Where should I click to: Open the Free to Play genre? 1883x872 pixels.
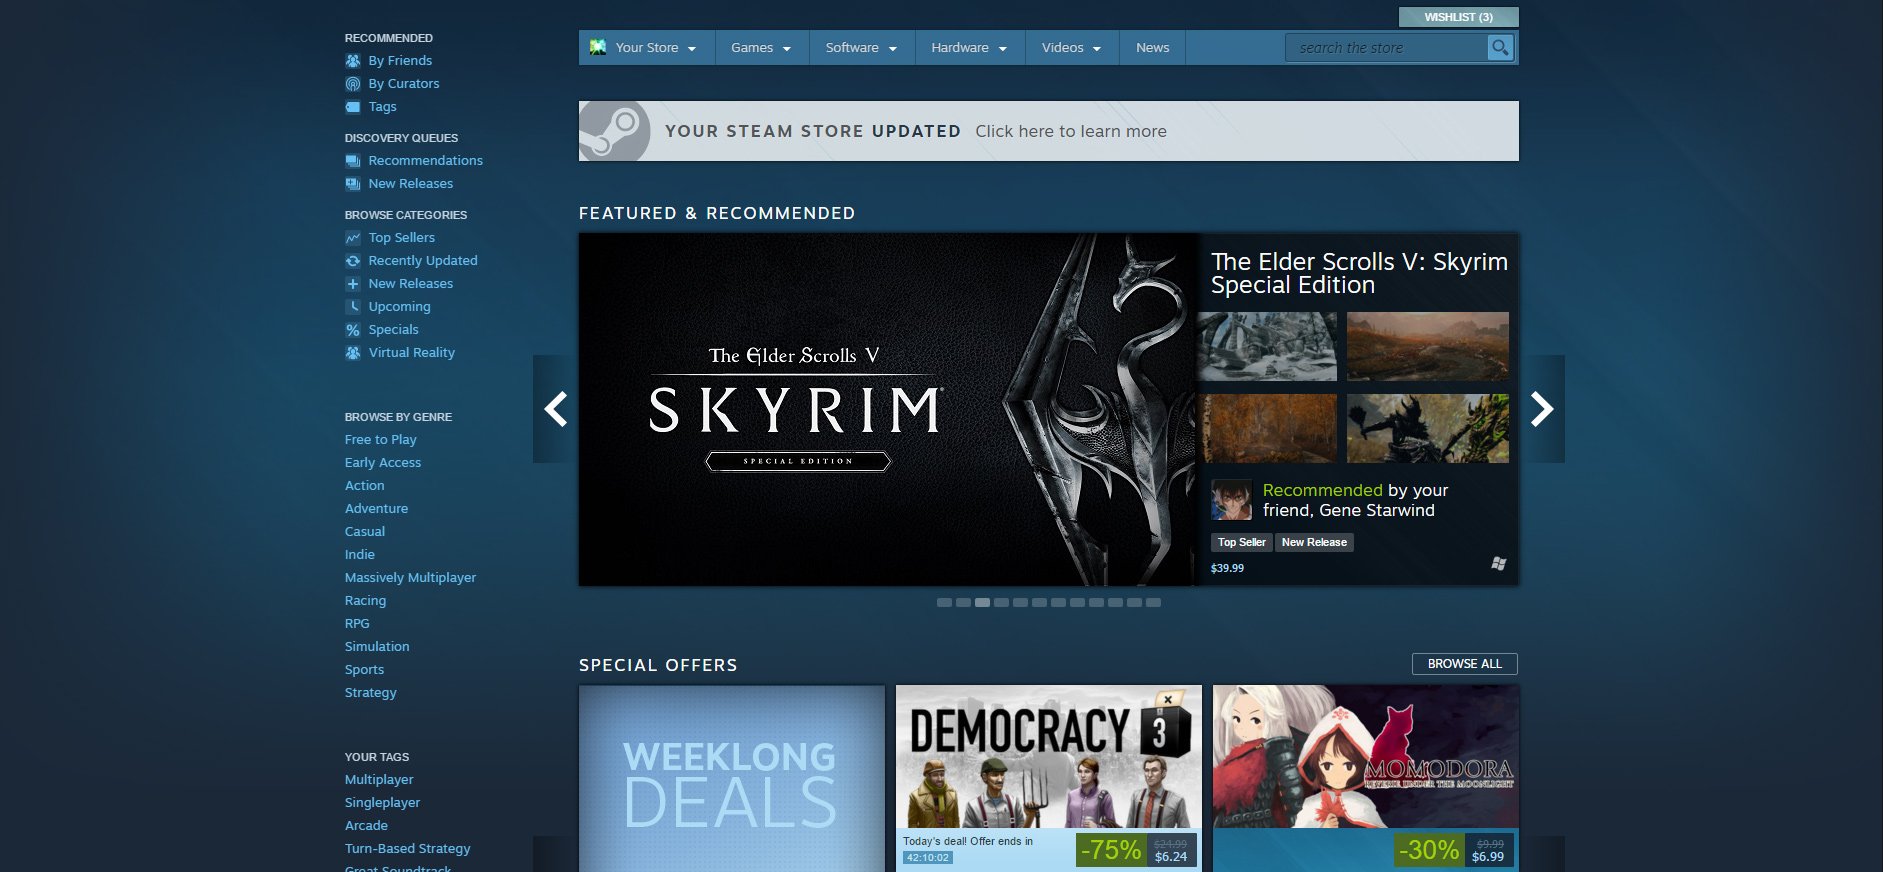380,440
